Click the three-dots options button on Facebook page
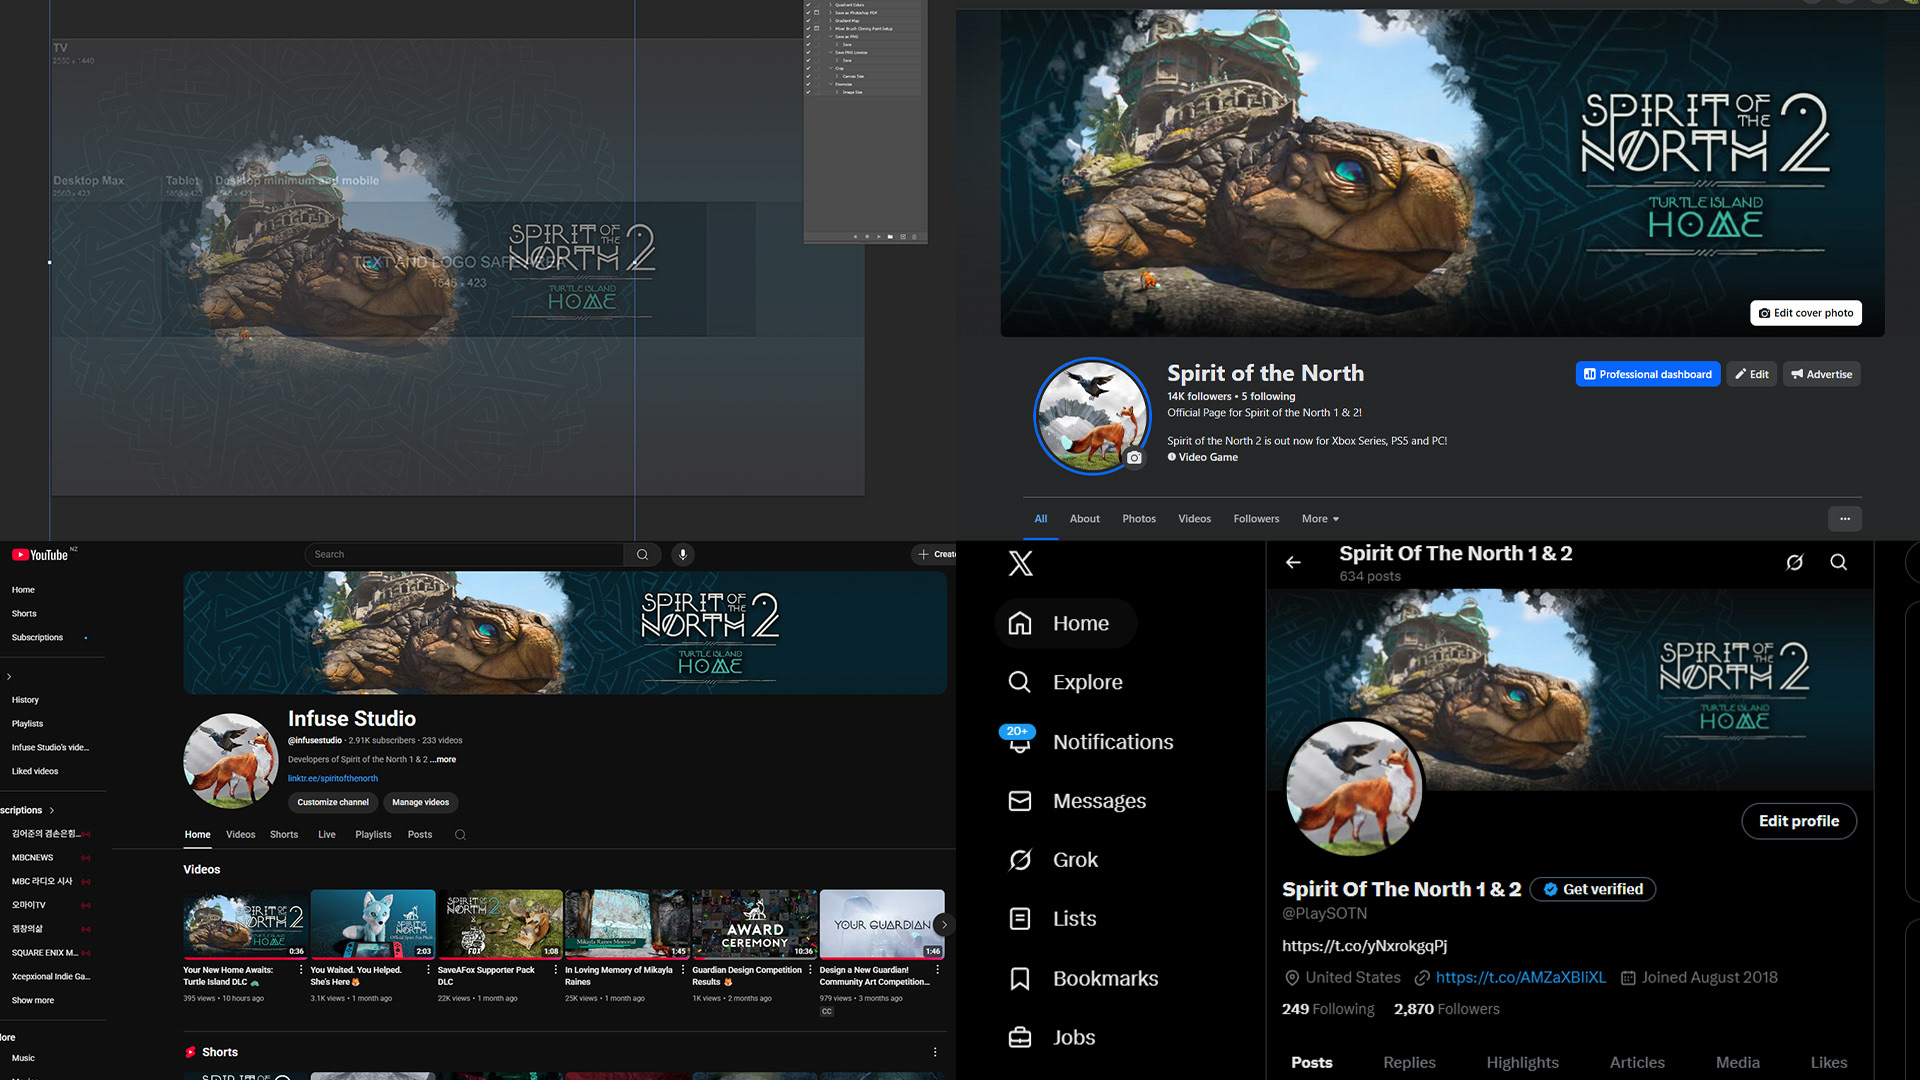Screen dimensions: 1920x1080 (1844, 519)
